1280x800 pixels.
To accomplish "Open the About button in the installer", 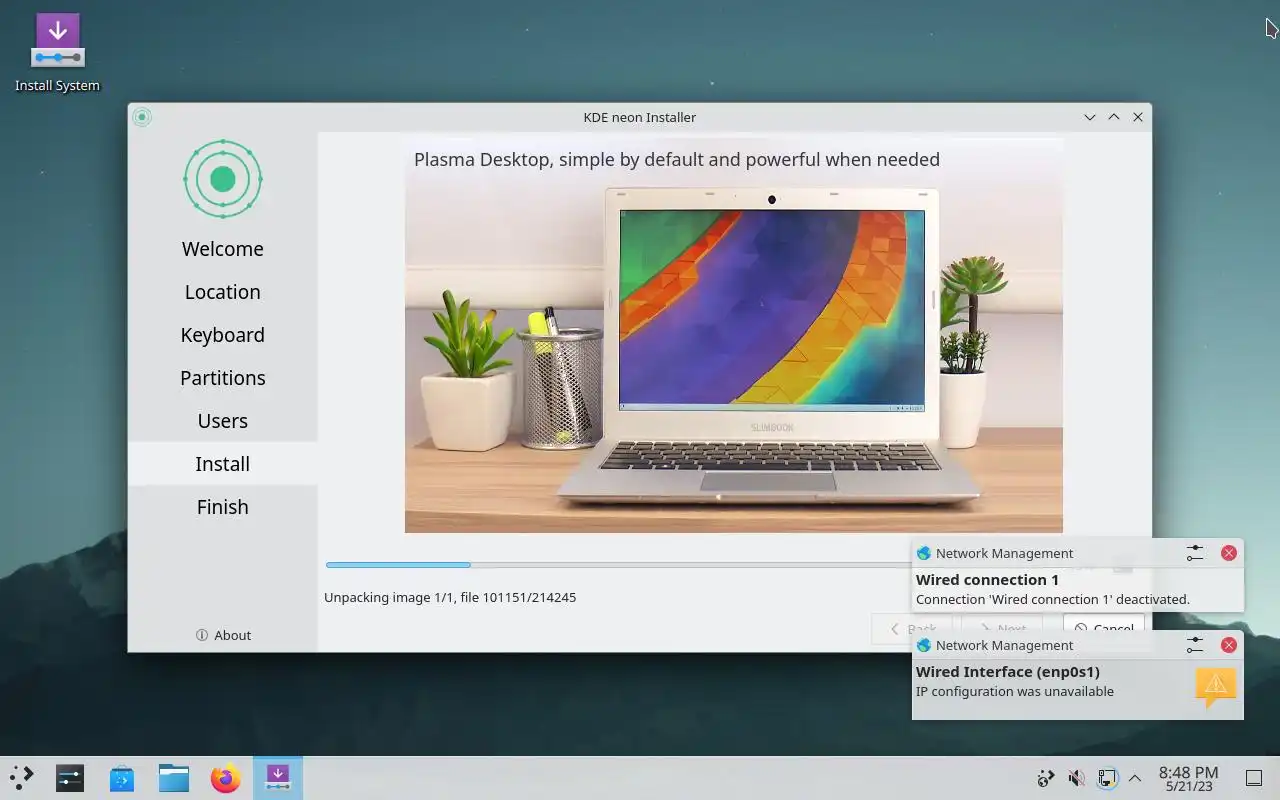I will [x=223, y=635].
